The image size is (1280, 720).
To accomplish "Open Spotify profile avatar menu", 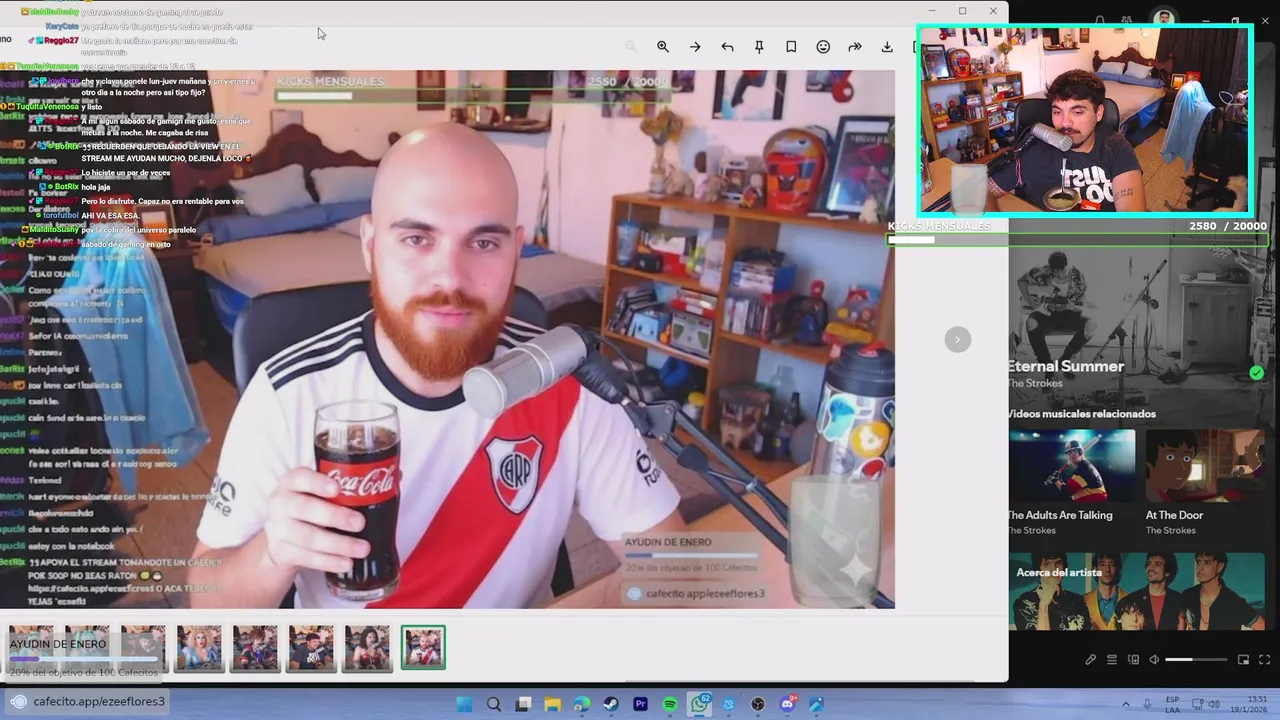I will click(1163, 19).
